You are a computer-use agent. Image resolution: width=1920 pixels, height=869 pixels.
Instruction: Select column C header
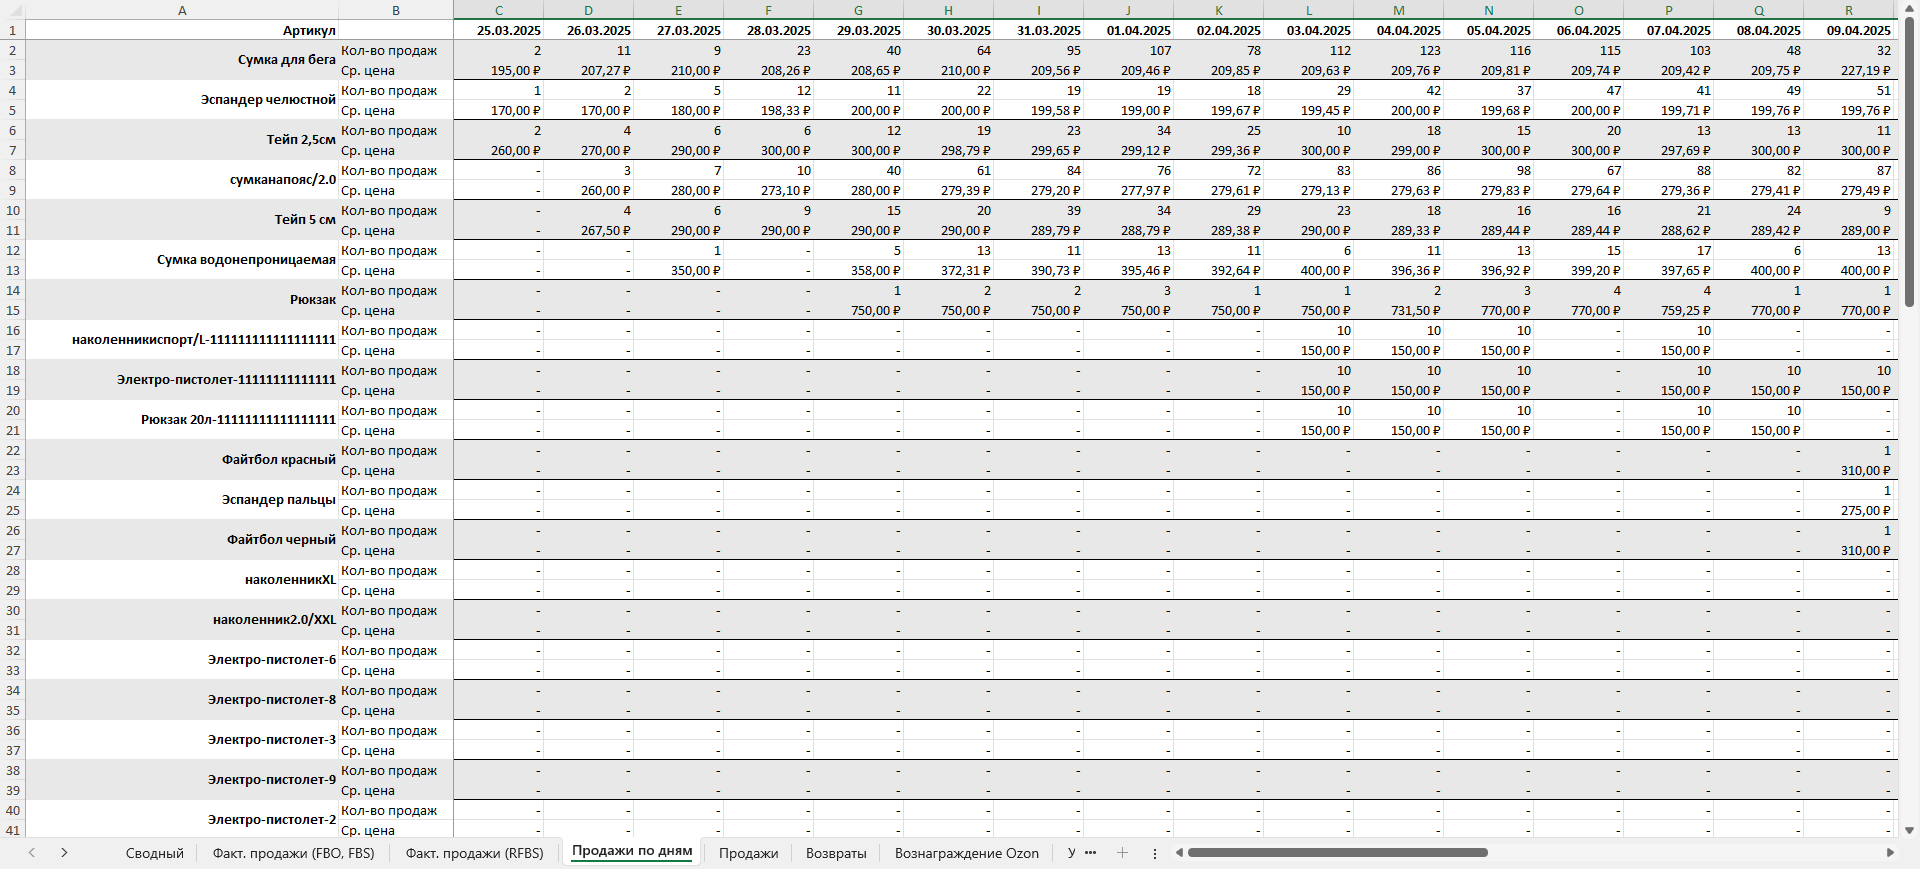tap(498, 10)
